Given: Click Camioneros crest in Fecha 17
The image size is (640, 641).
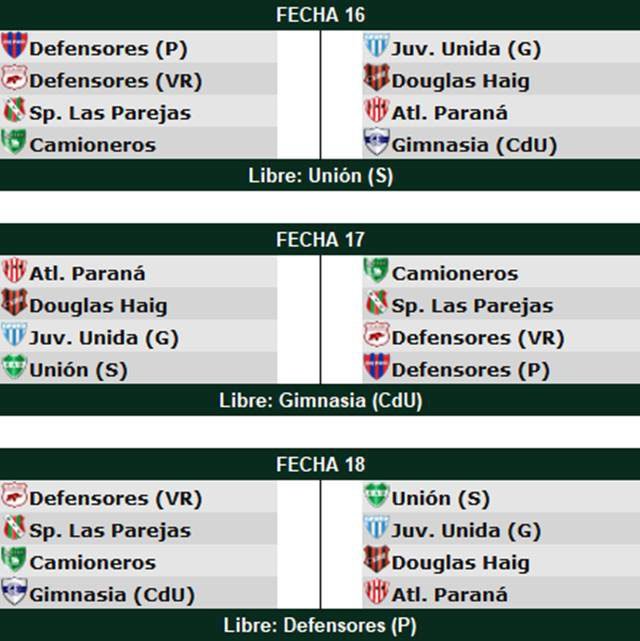Looking at the screenshot, I should point(376,272).
